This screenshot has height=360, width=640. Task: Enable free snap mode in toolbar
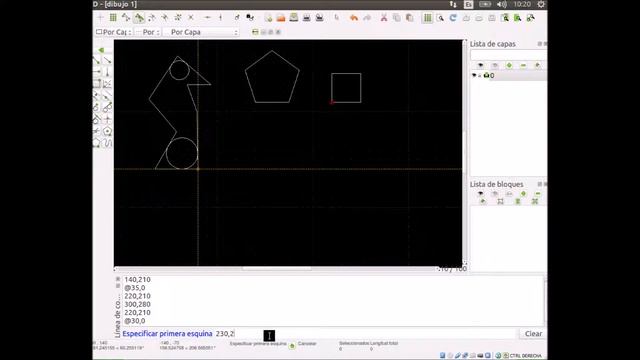100,18
